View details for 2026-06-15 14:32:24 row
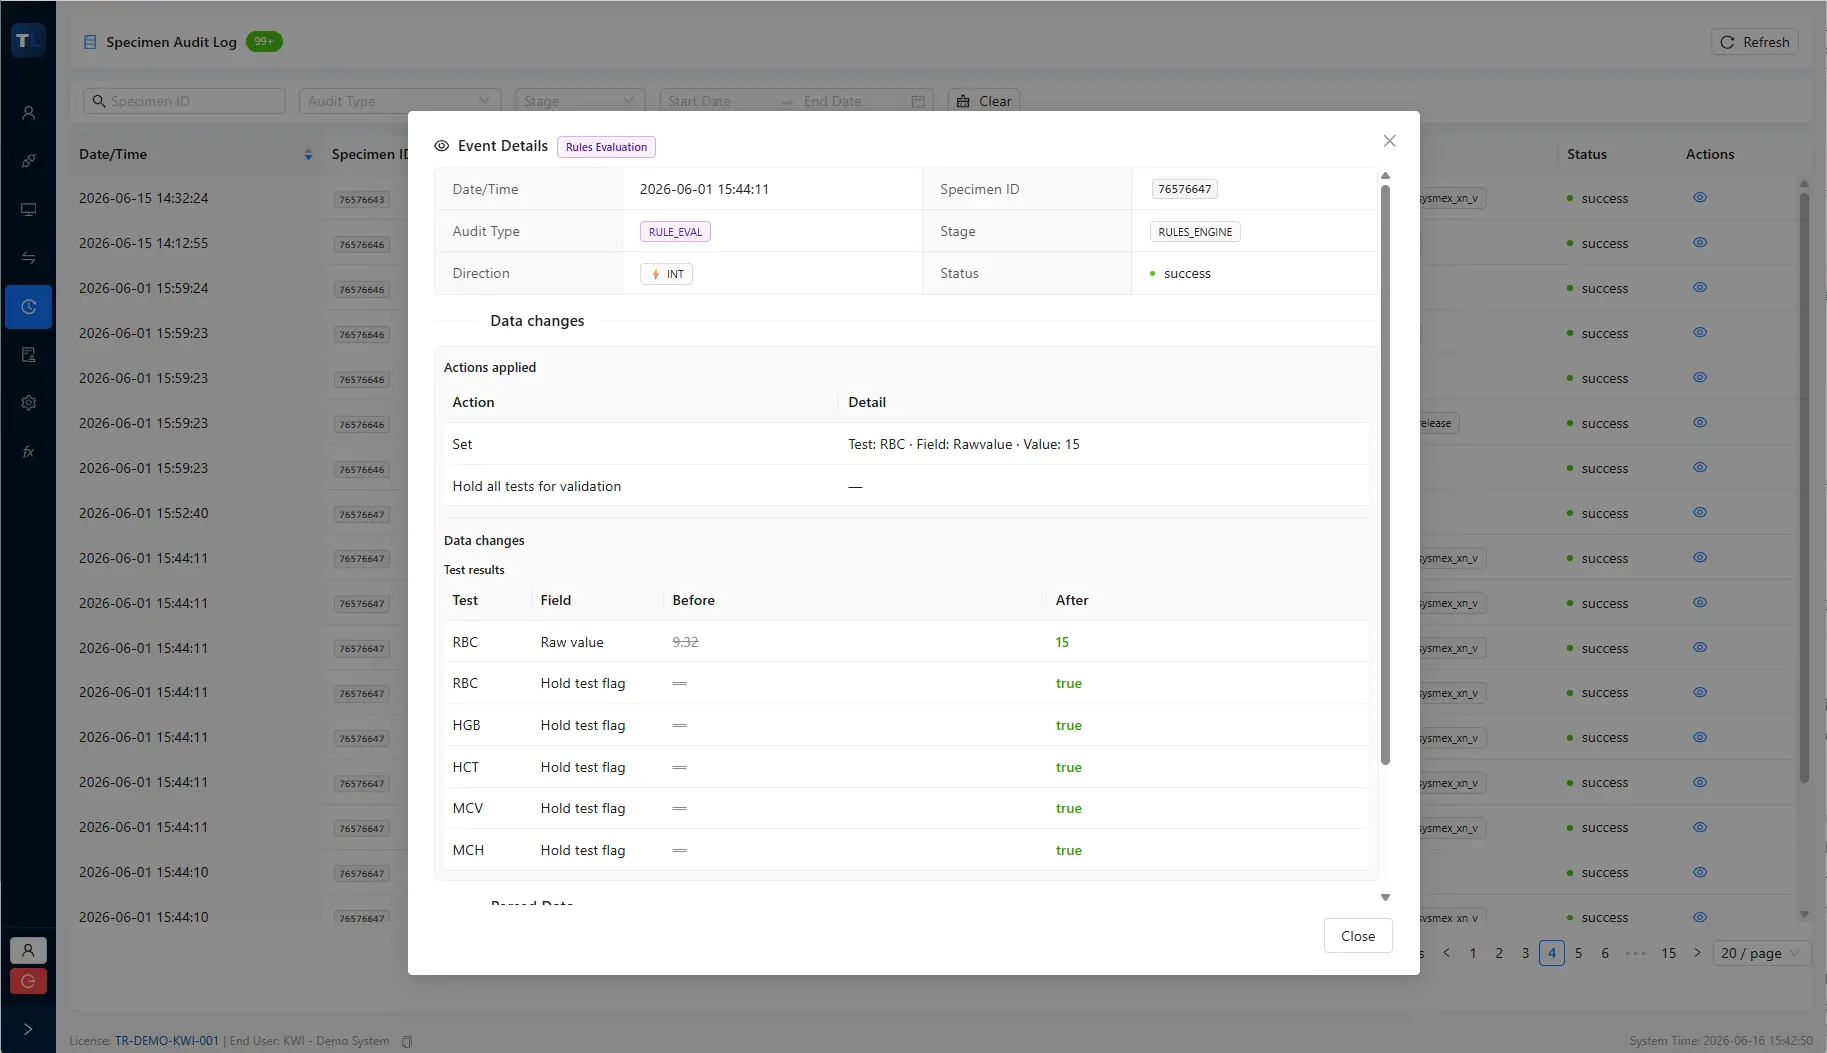1827x1053 pixels. (x=1700, y=198)
